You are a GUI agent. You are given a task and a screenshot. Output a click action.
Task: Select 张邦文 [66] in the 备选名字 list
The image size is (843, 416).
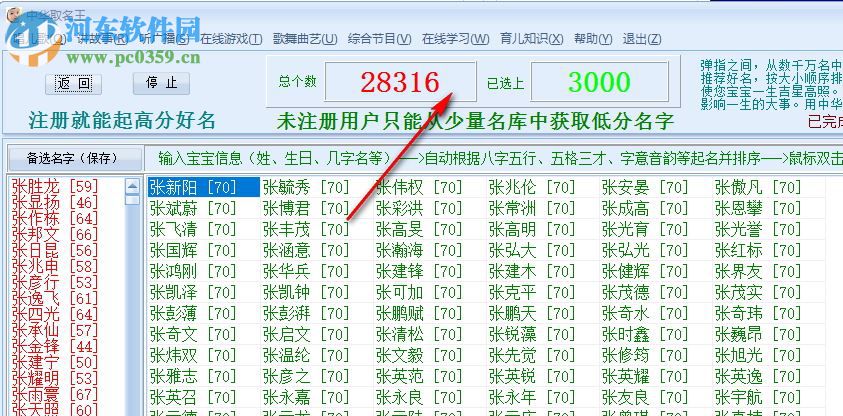(x=55, y=234)
